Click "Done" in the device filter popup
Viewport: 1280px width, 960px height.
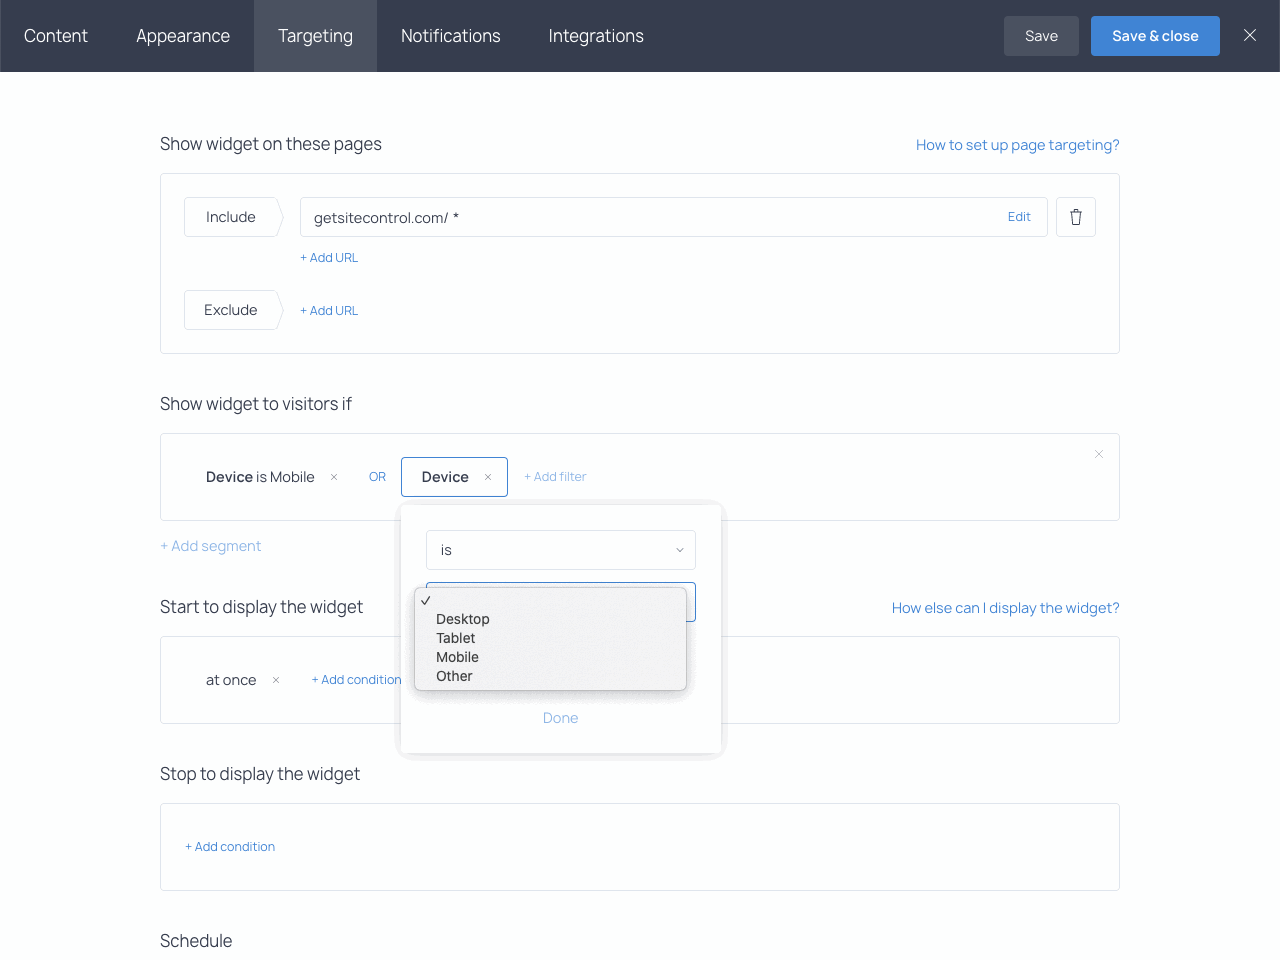pyautogui.click(x=560, y=718)
